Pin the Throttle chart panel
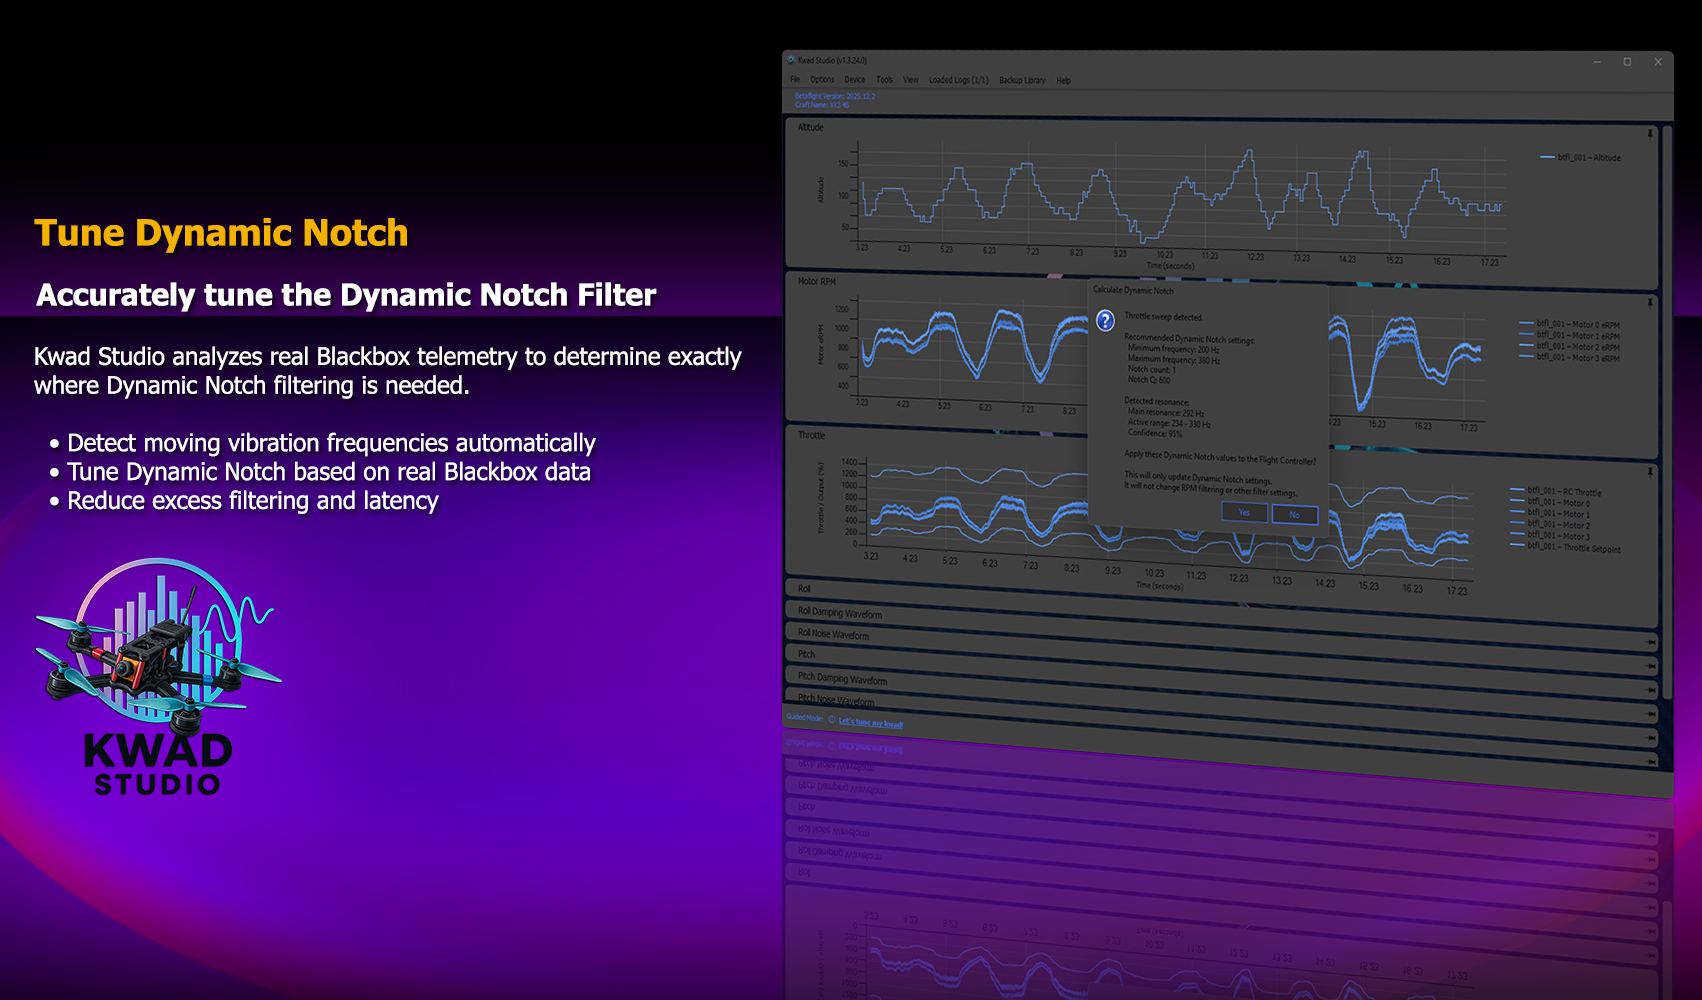Image resolution: width=1702 pixels, height=1000 pixels. click(1650, 472)
